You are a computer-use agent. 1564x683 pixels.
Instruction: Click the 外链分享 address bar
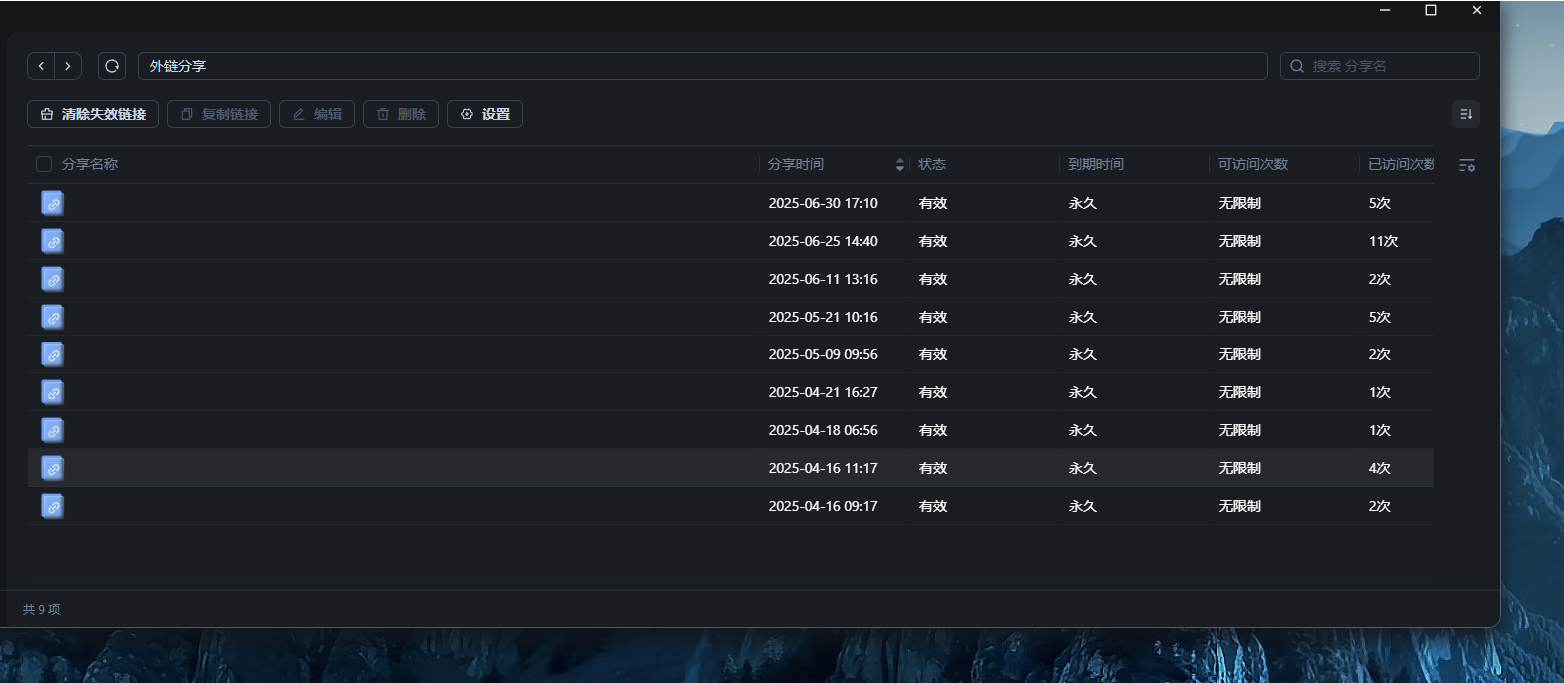click(x=703, y=66)
